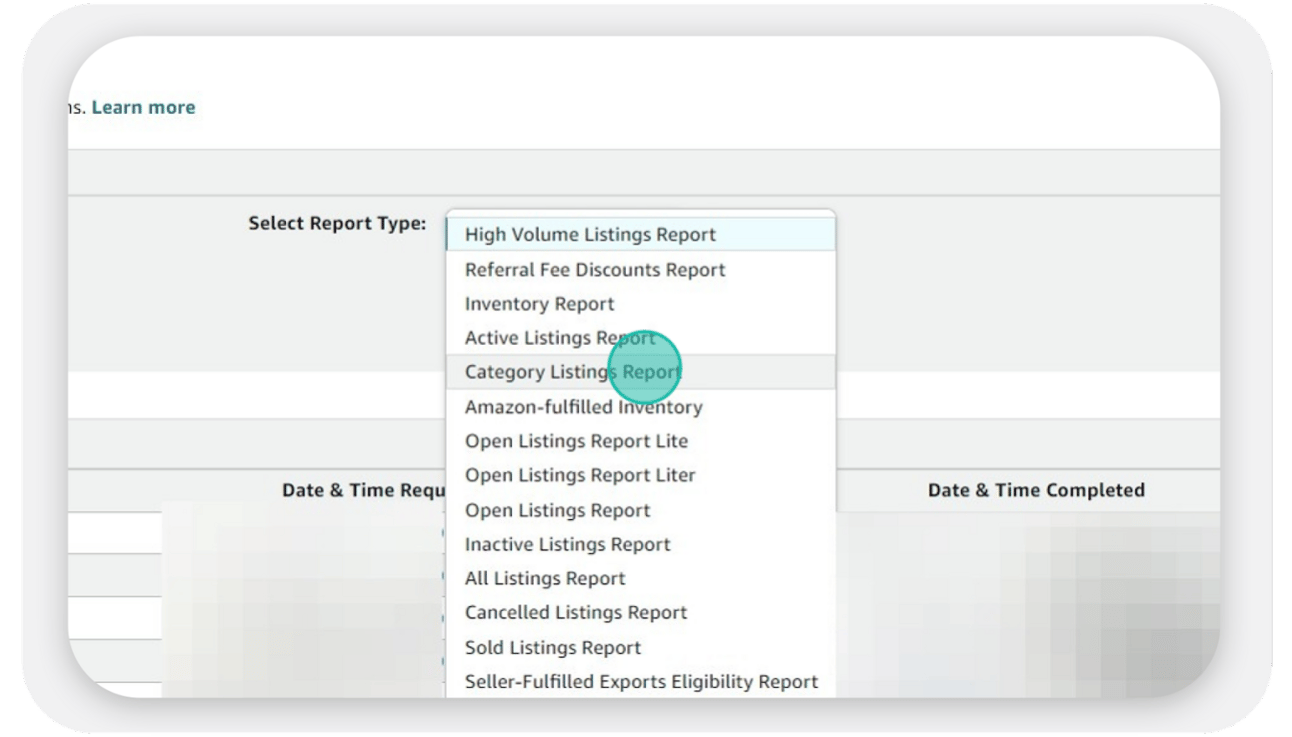Choose Referral Fee Discounts Report
The height and width of the screenshot is (737, 1292).
640,270
